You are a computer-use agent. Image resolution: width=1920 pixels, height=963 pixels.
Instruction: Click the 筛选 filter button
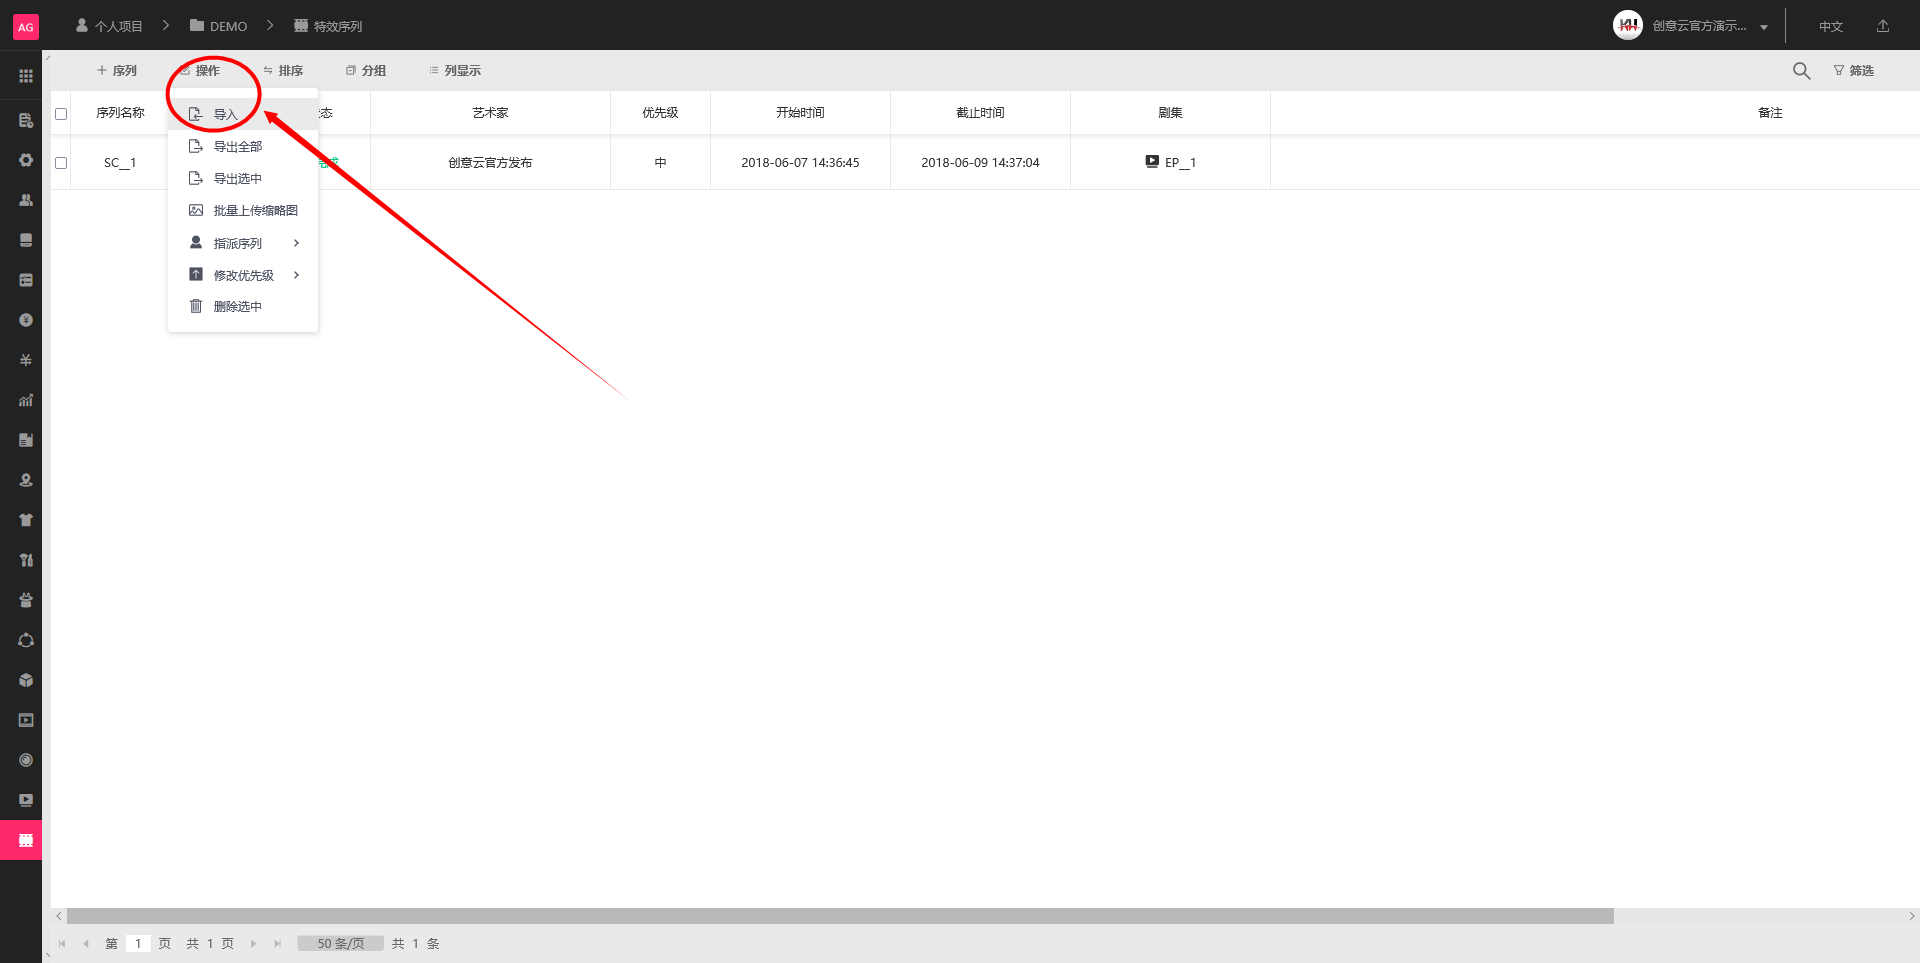point(1853,71)
